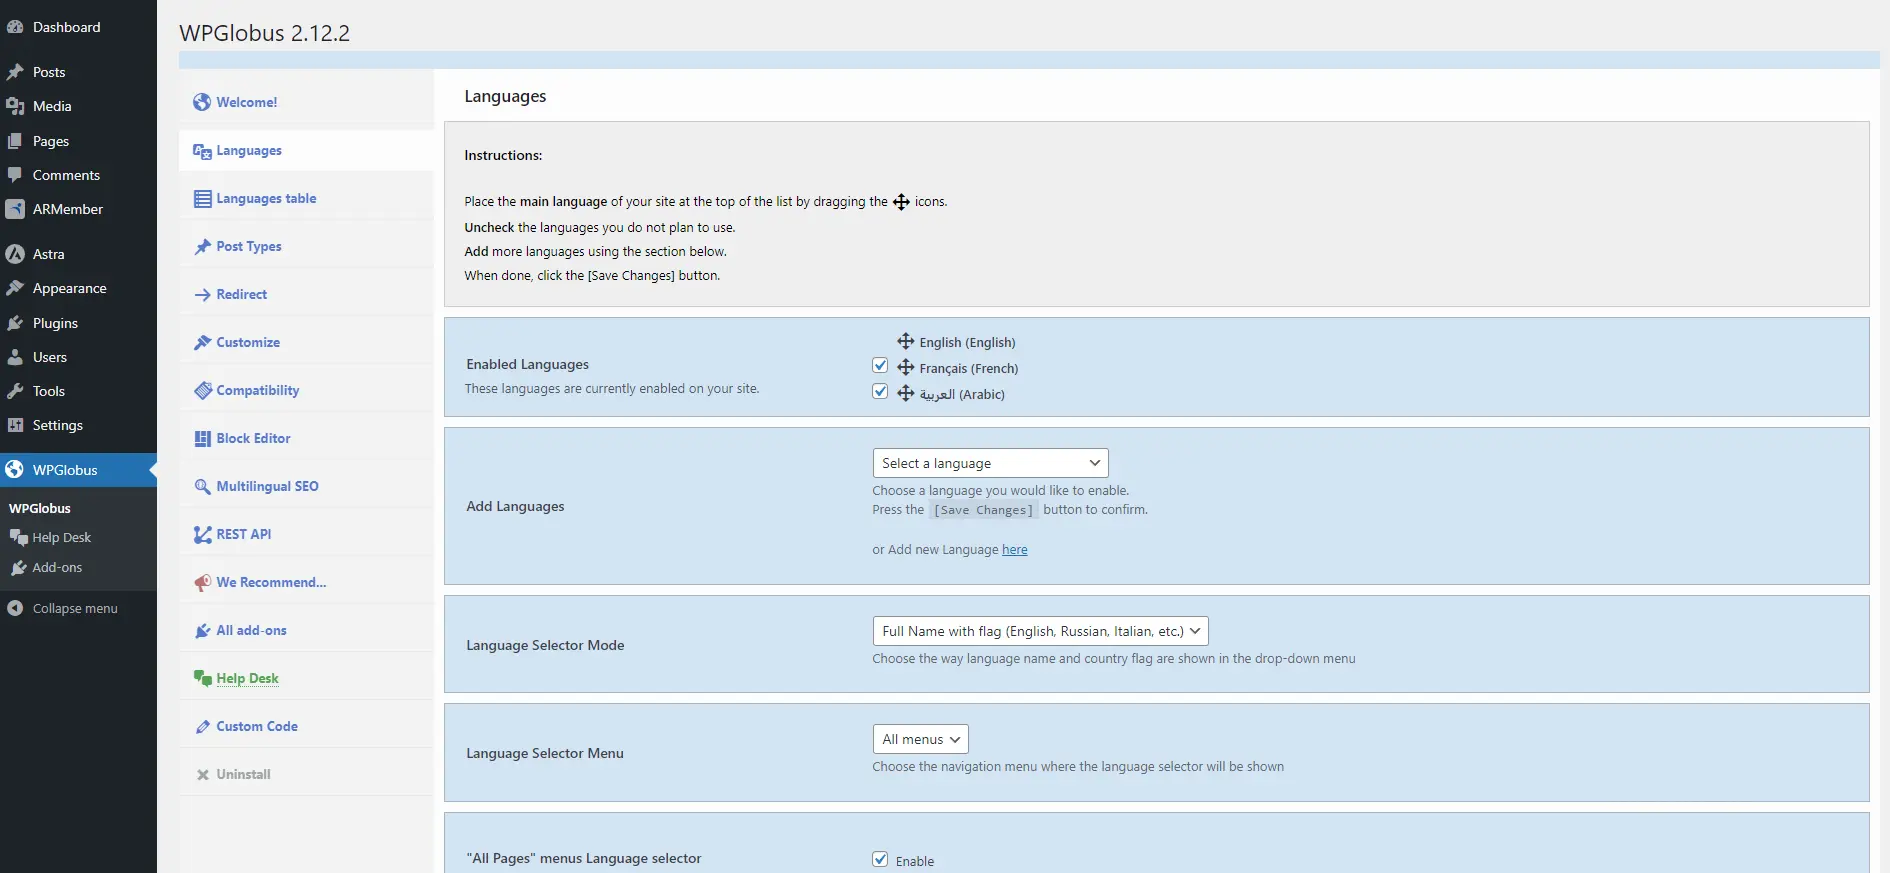Screen dimensions: 1890x873
Task: Click the Help Desk sidebar submenu link
Action: tap(61, 537)
